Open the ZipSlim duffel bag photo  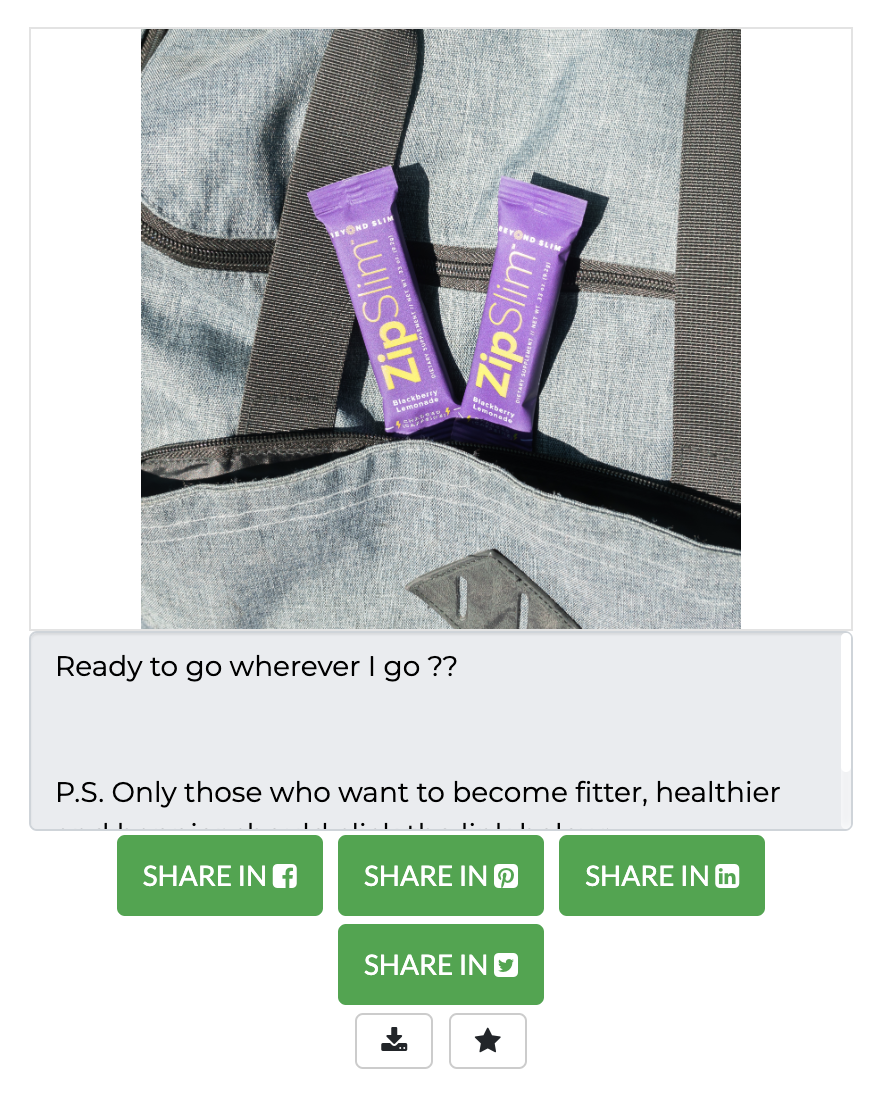pos(441,329)
